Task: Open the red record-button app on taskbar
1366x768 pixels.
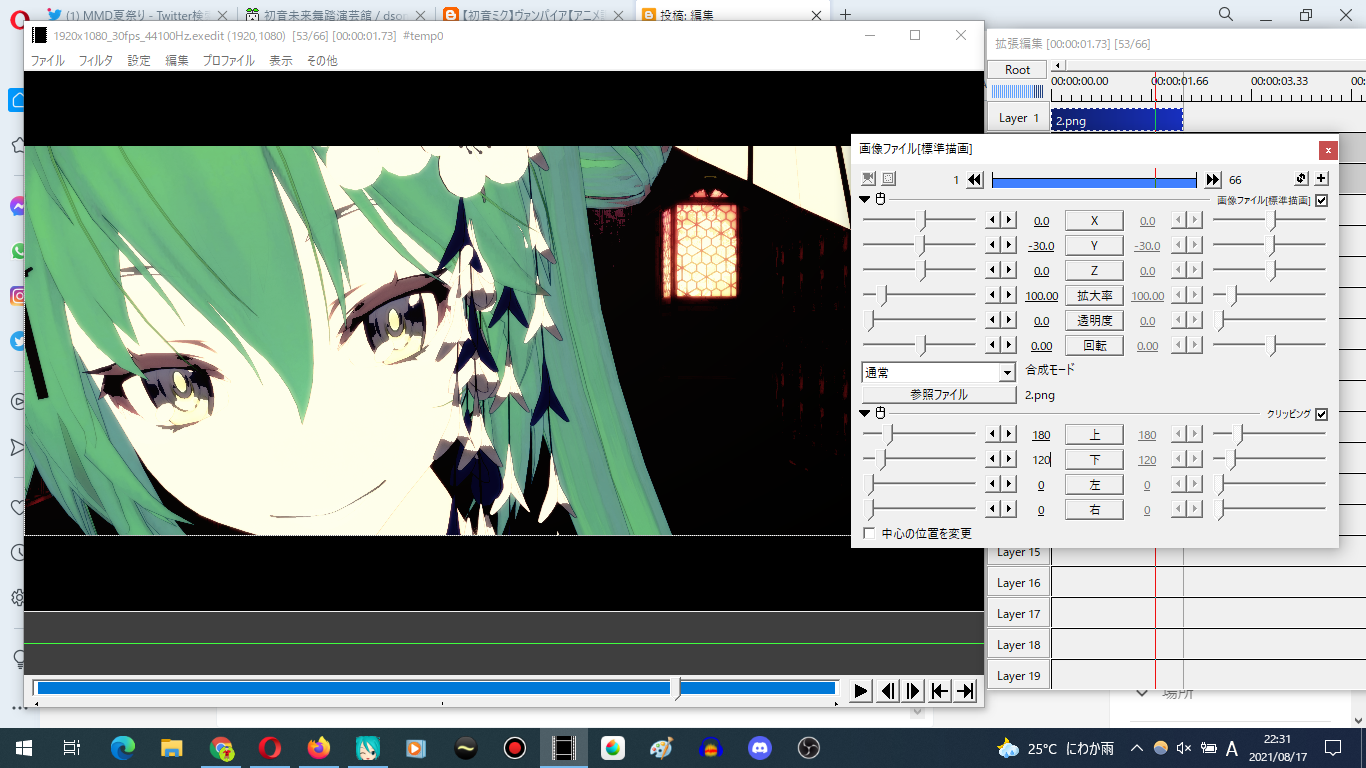Action: click(x=515, y=747)
